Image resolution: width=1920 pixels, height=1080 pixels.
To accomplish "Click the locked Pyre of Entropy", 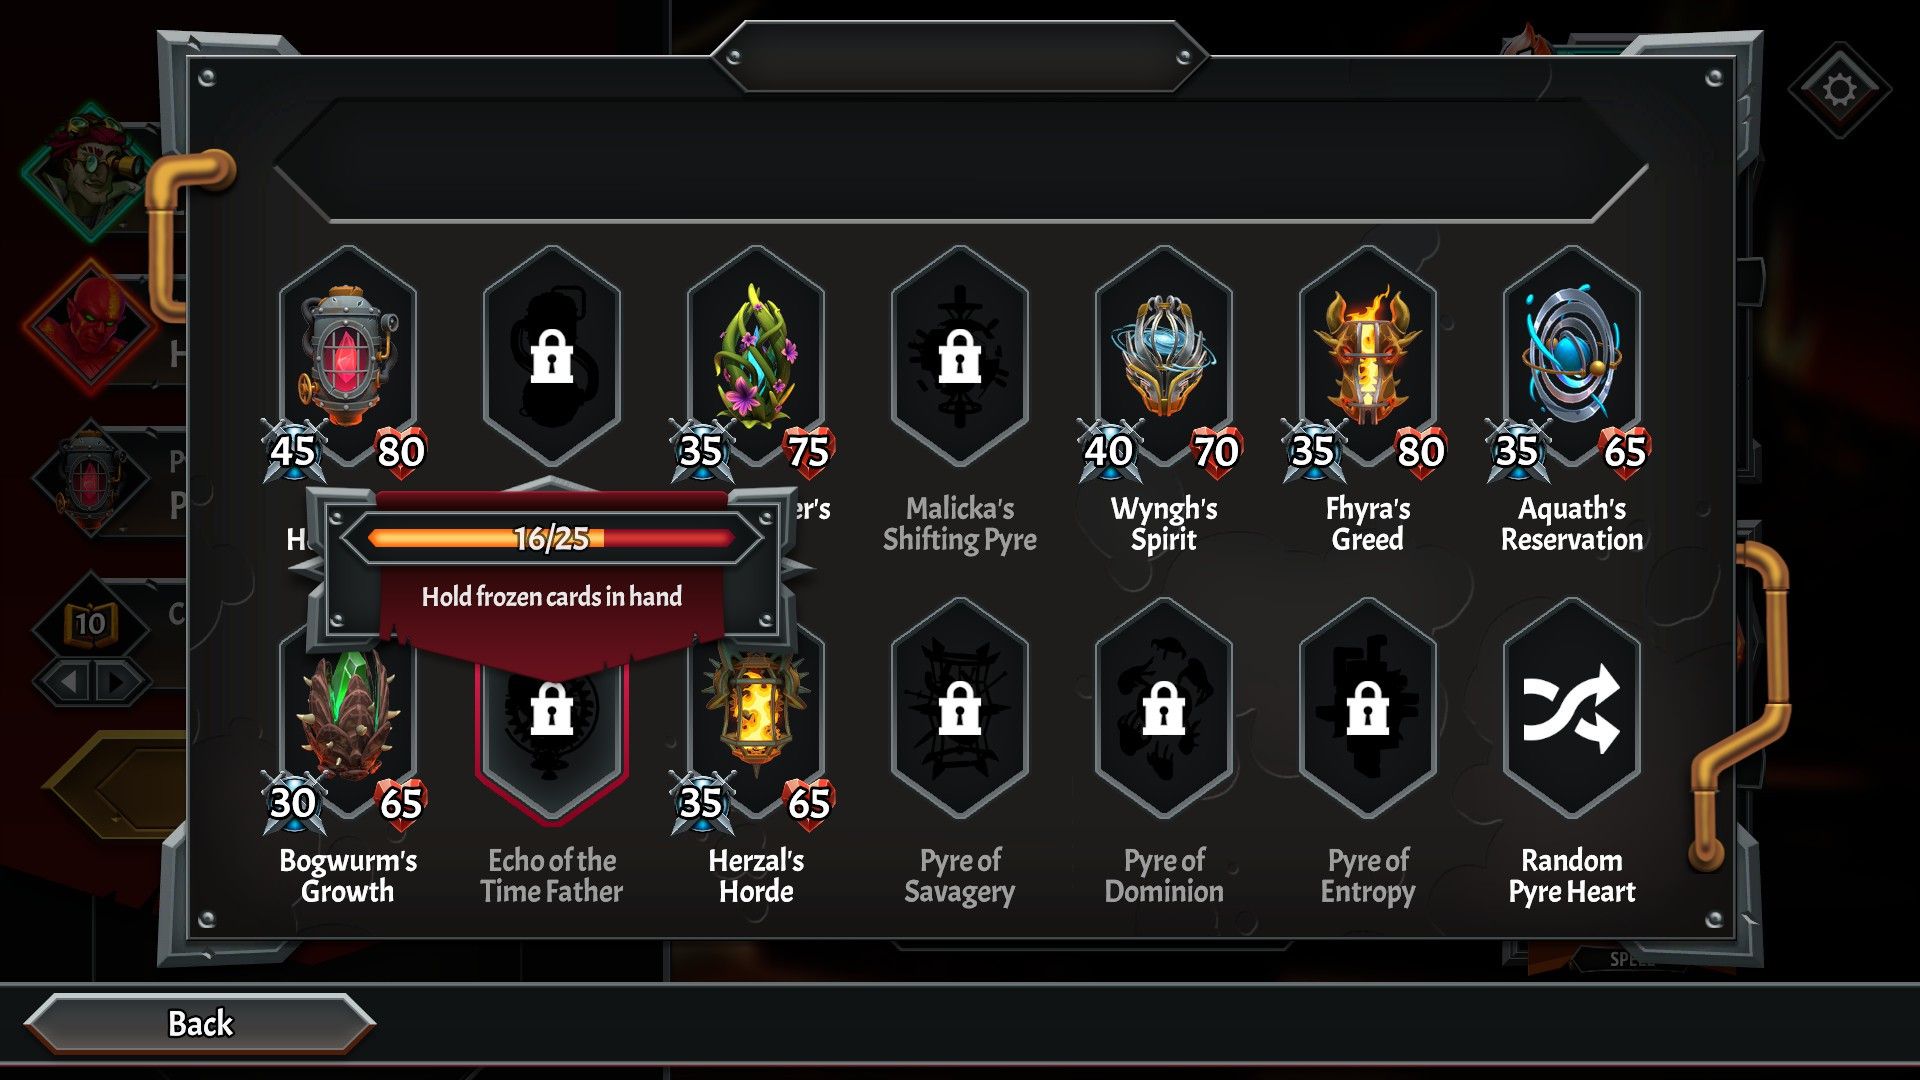I will coord(1368,708).
